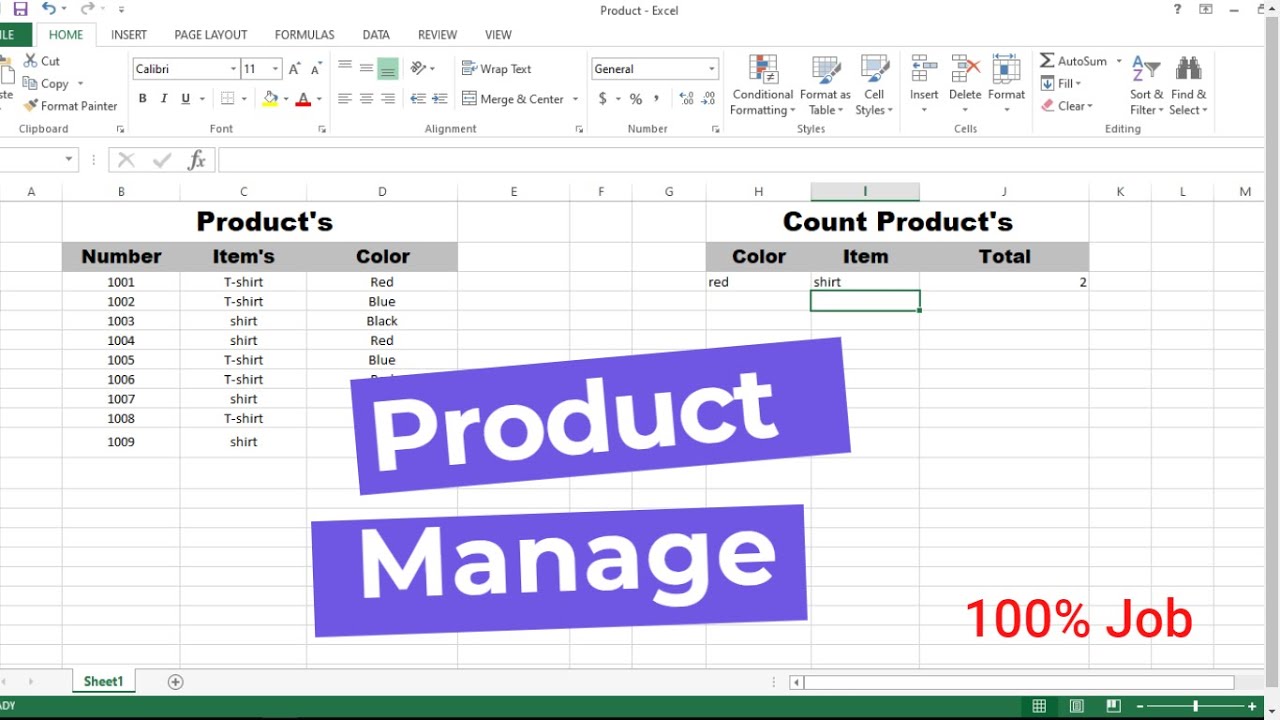
Task: Switch to Page Layout view in status bar
Action: coord(1076,706)
